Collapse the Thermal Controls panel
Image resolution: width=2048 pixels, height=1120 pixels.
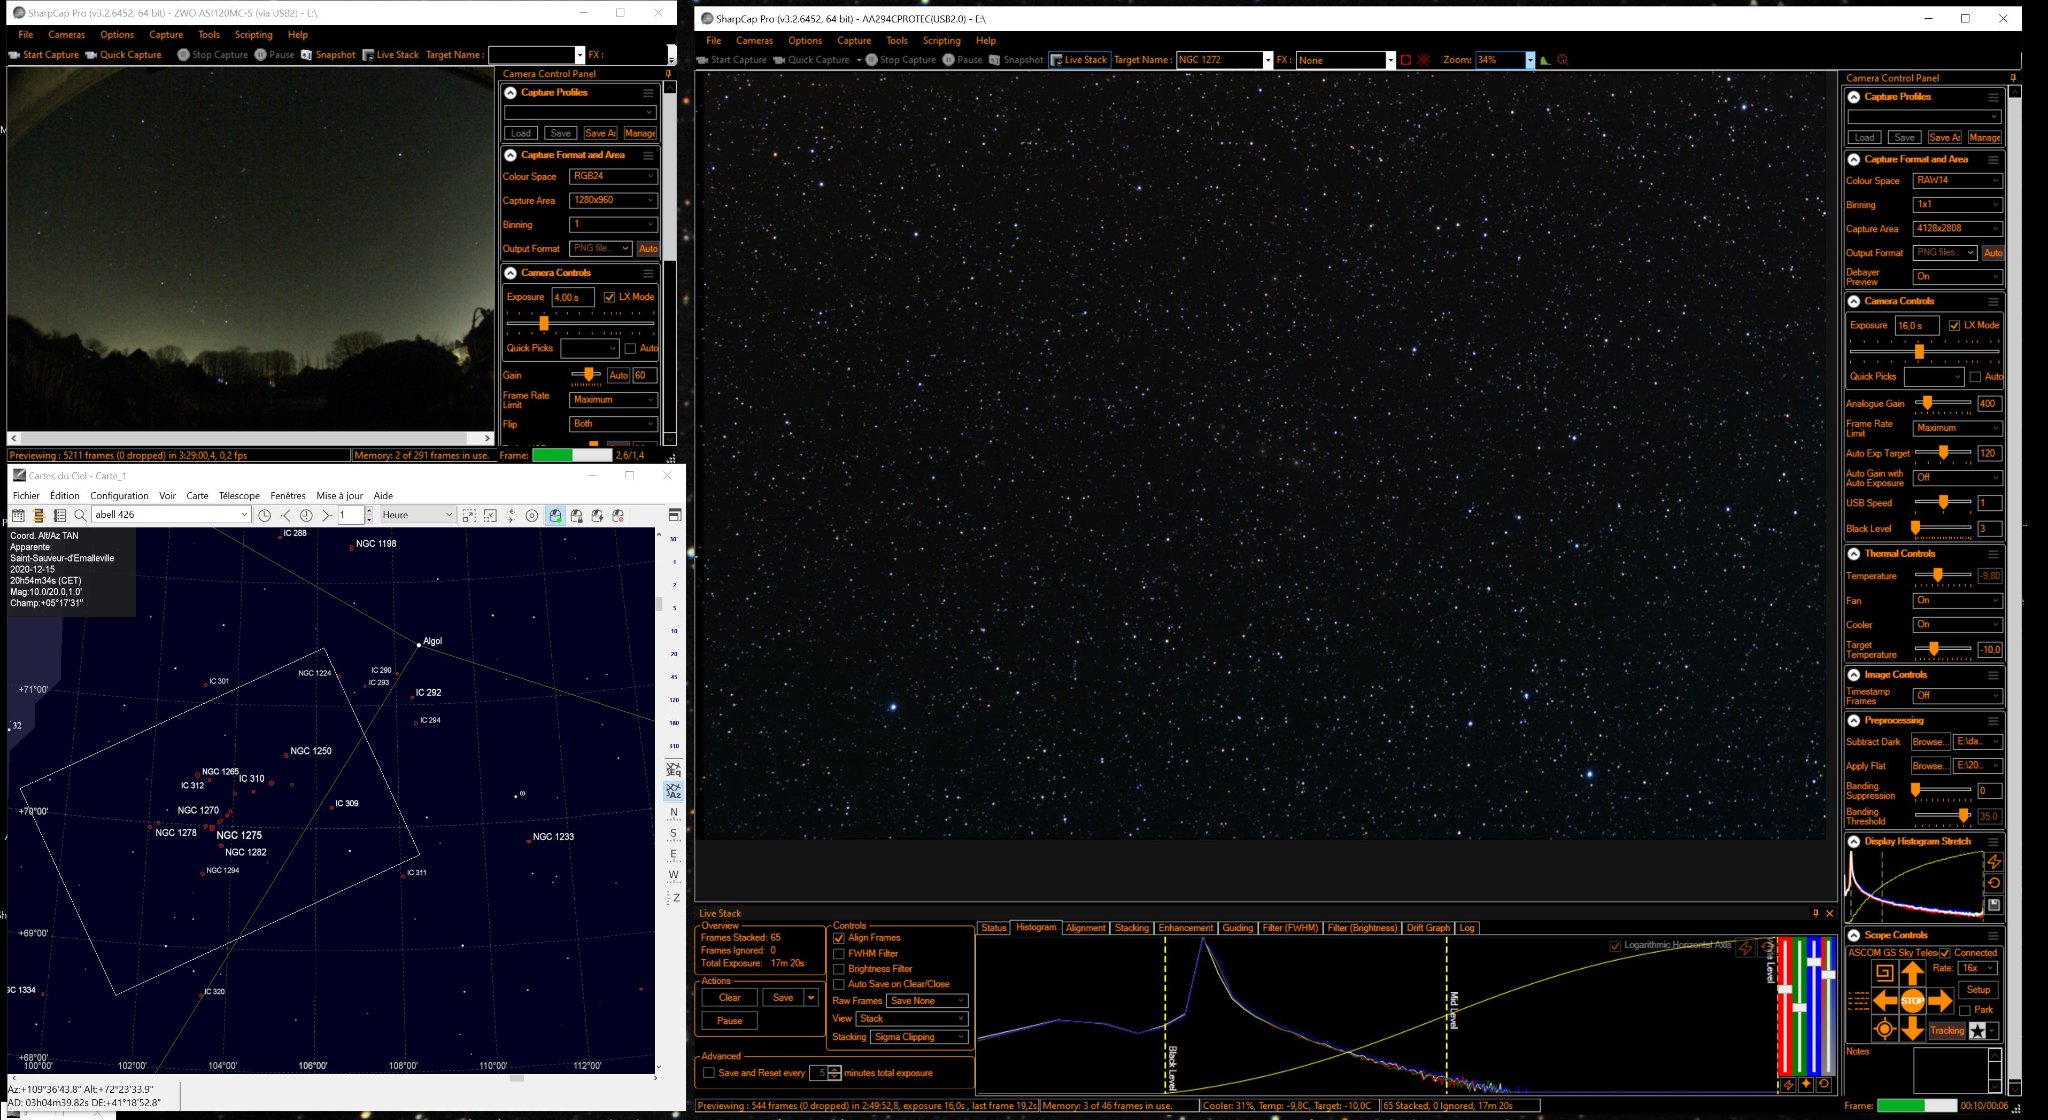(1854, 554)
